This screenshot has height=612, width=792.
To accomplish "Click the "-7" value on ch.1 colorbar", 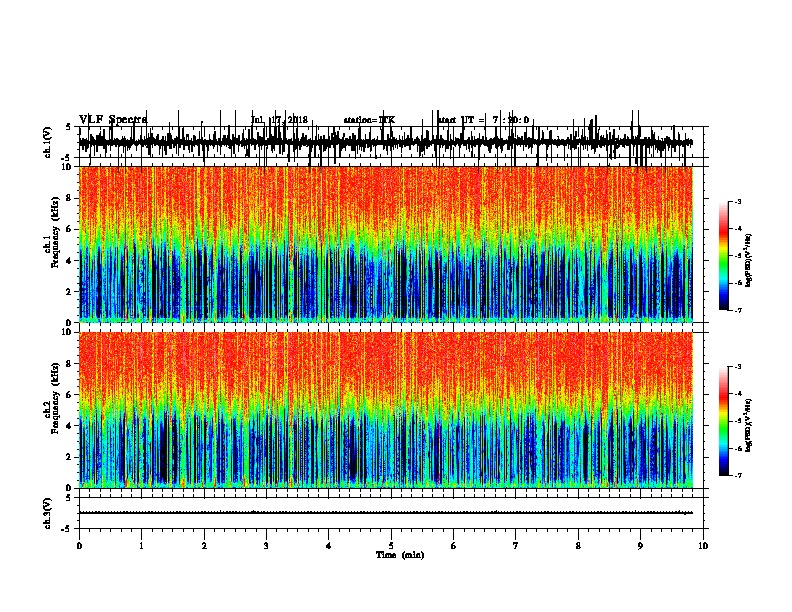I will (x=737, y=310).
